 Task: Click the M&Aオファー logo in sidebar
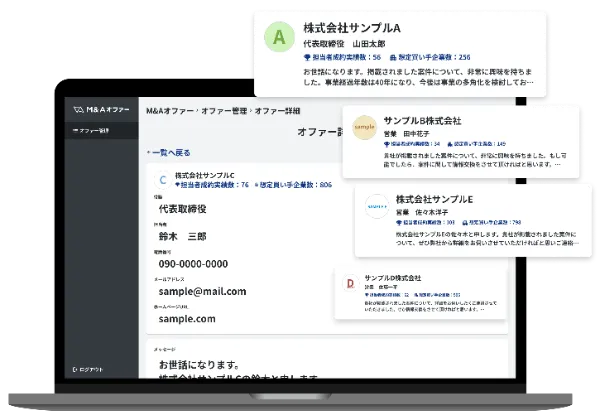pyautogui.click(x=101, y=110)
